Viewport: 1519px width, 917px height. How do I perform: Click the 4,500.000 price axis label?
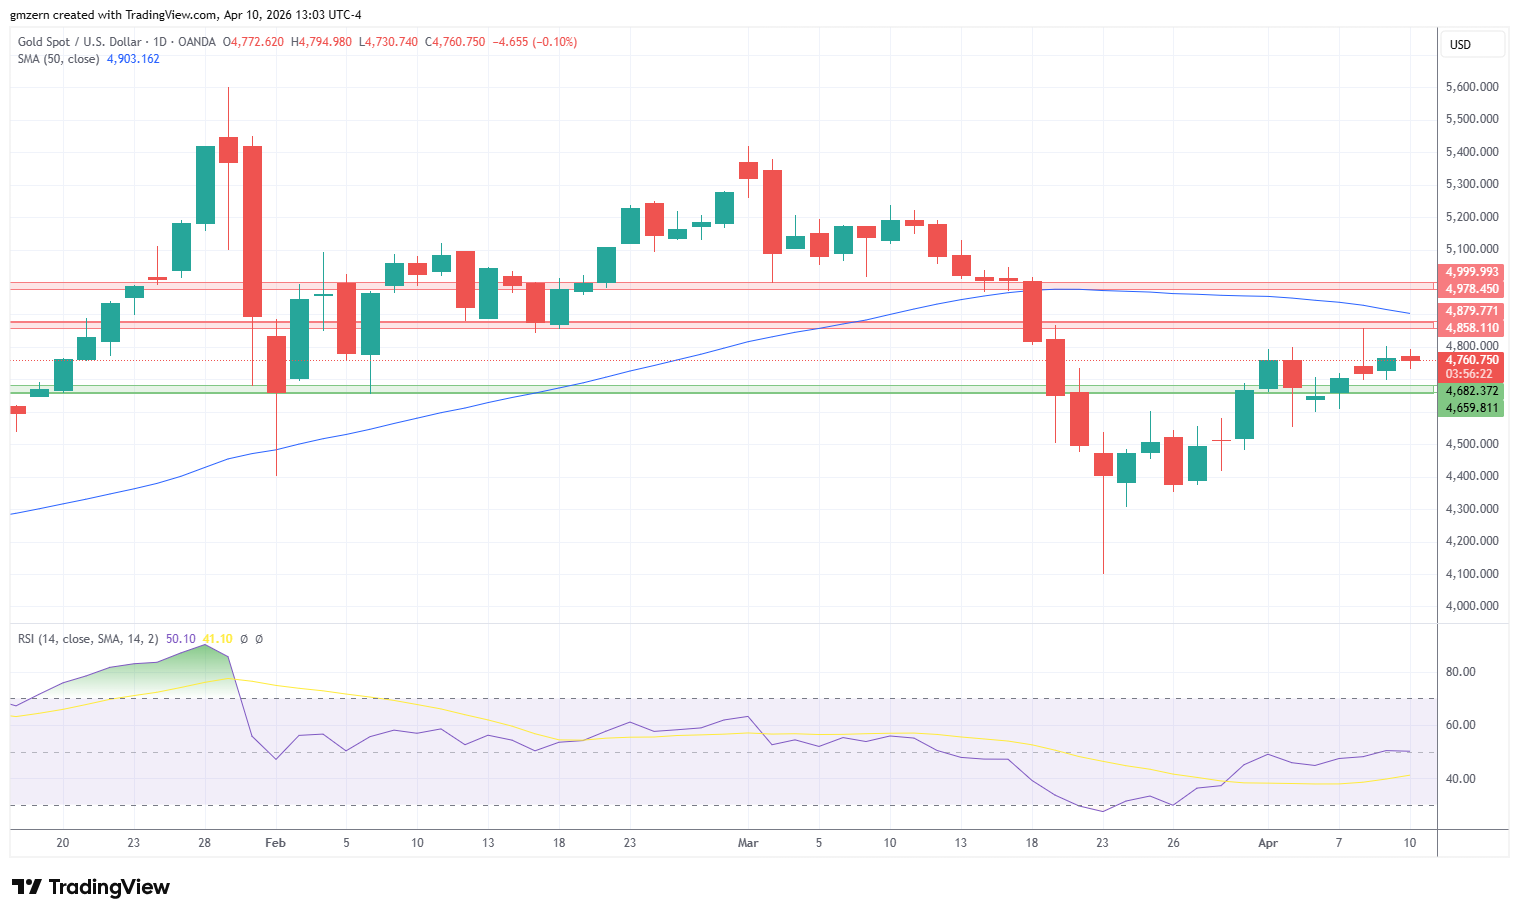[1472, 444]
